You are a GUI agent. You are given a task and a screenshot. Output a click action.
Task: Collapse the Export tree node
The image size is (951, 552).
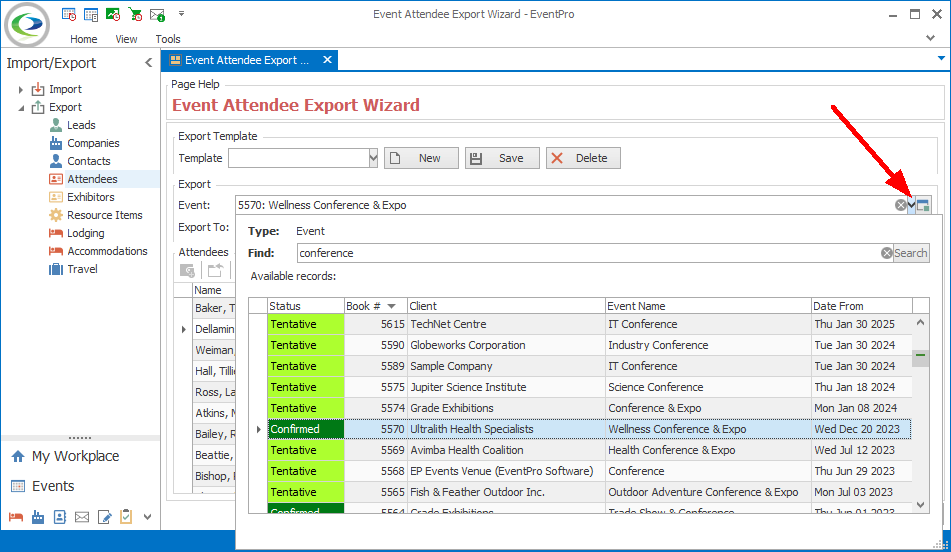pos(21,107)
